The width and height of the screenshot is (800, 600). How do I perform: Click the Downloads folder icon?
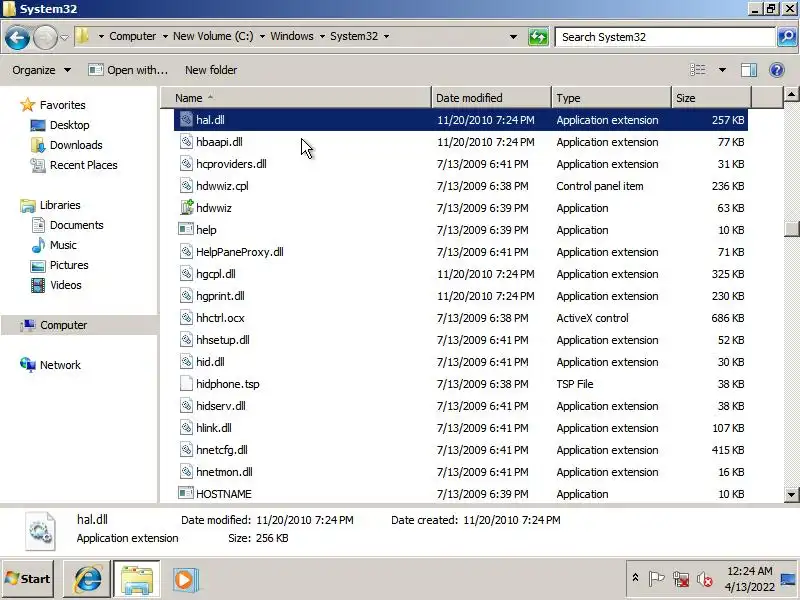click(38, 145)
